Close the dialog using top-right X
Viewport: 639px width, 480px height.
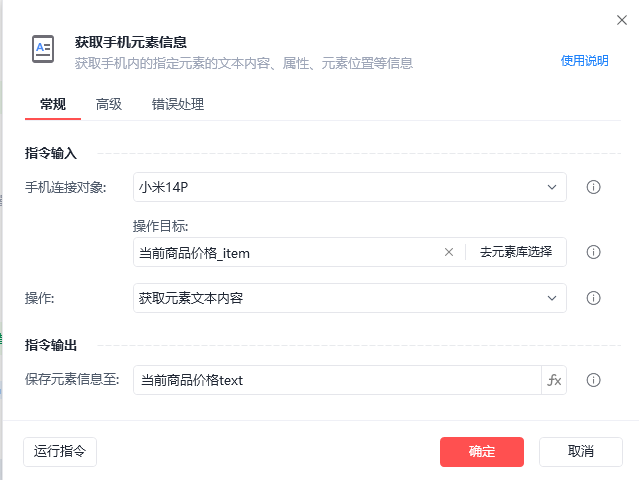point(621,20)
